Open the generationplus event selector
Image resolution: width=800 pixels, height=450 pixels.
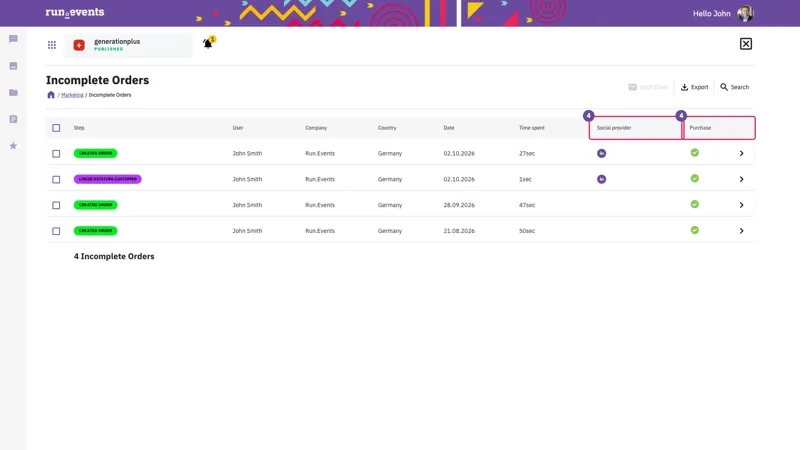128,45
